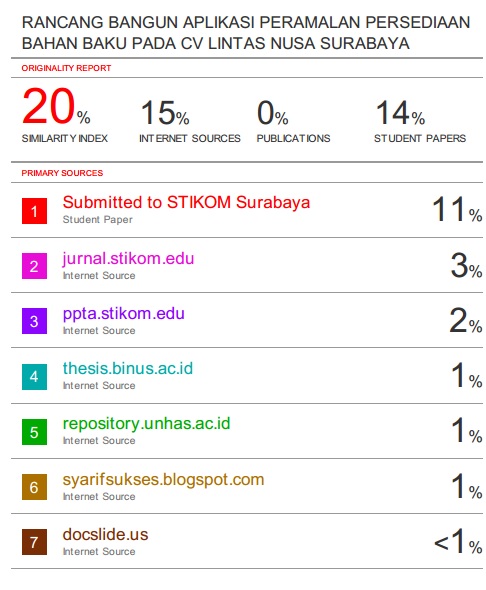
Task: Click the 14% student papers value
Action: (400, 113)
